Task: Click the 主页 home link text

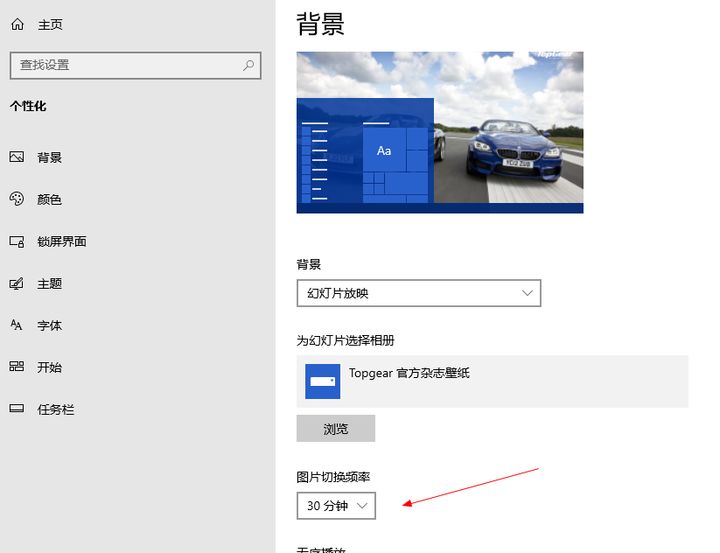Action: pyautogui.click(x=50, y=25)
